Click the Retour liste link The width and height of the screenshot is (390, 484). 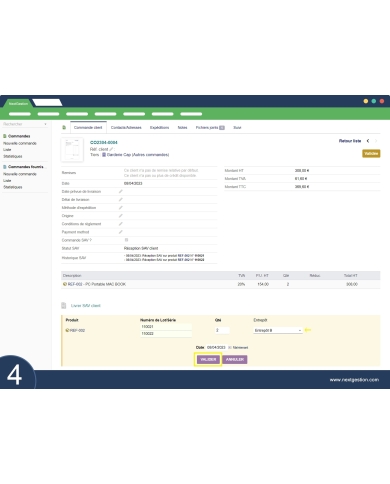coord(350,141)
